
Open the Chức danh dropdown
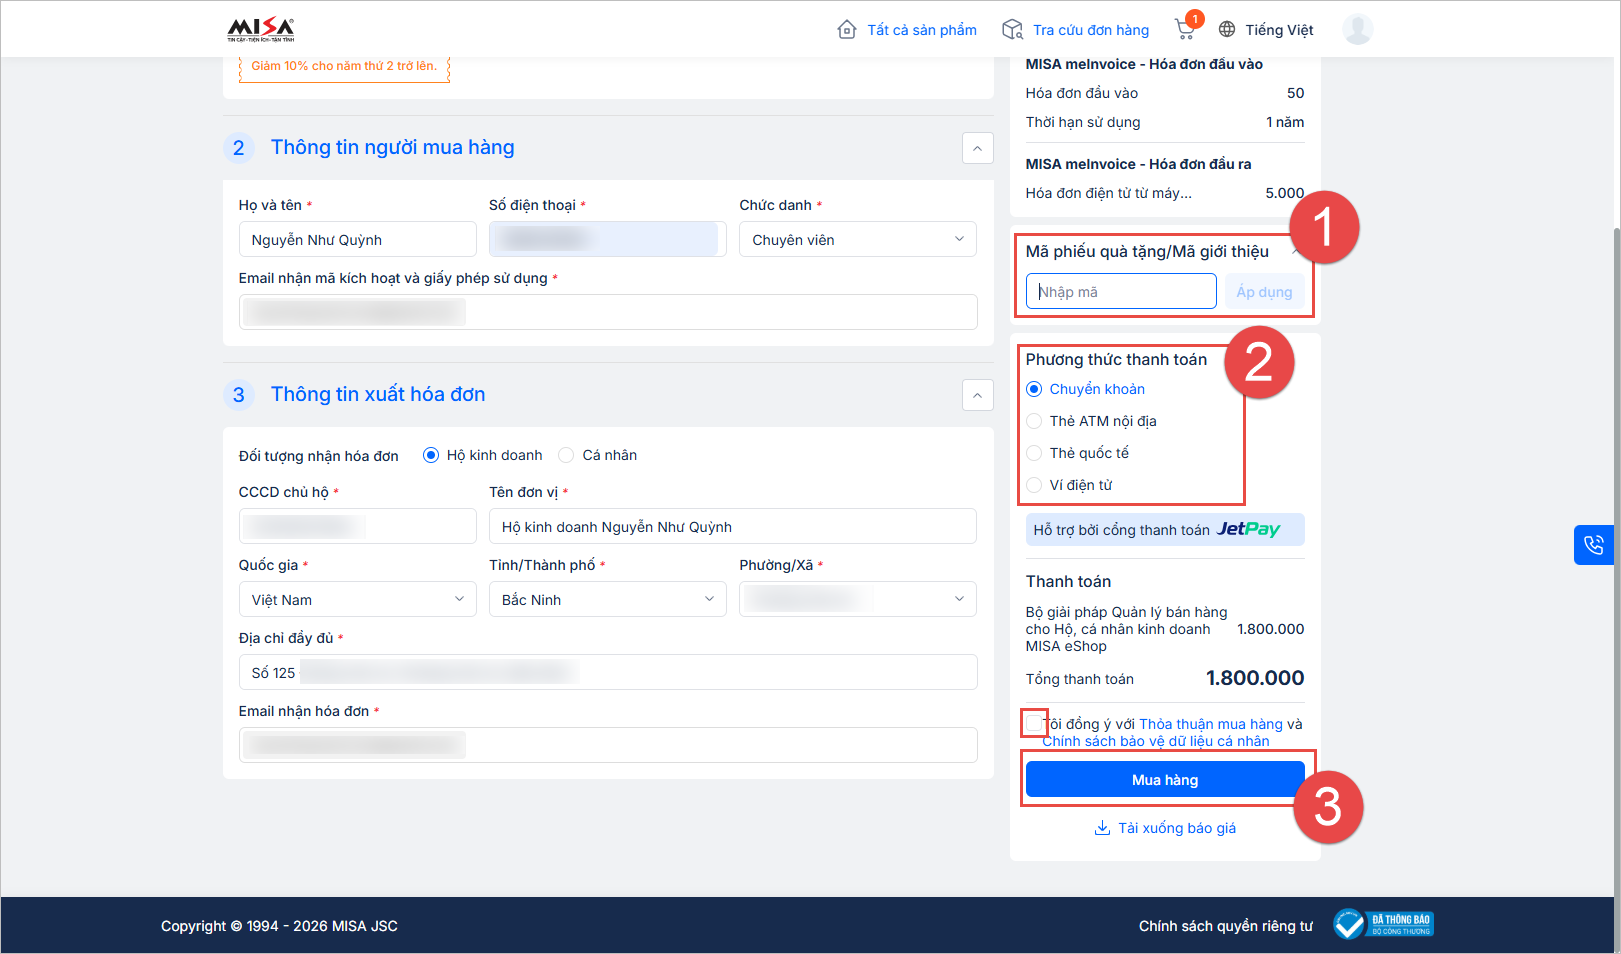tap(857, 240)
